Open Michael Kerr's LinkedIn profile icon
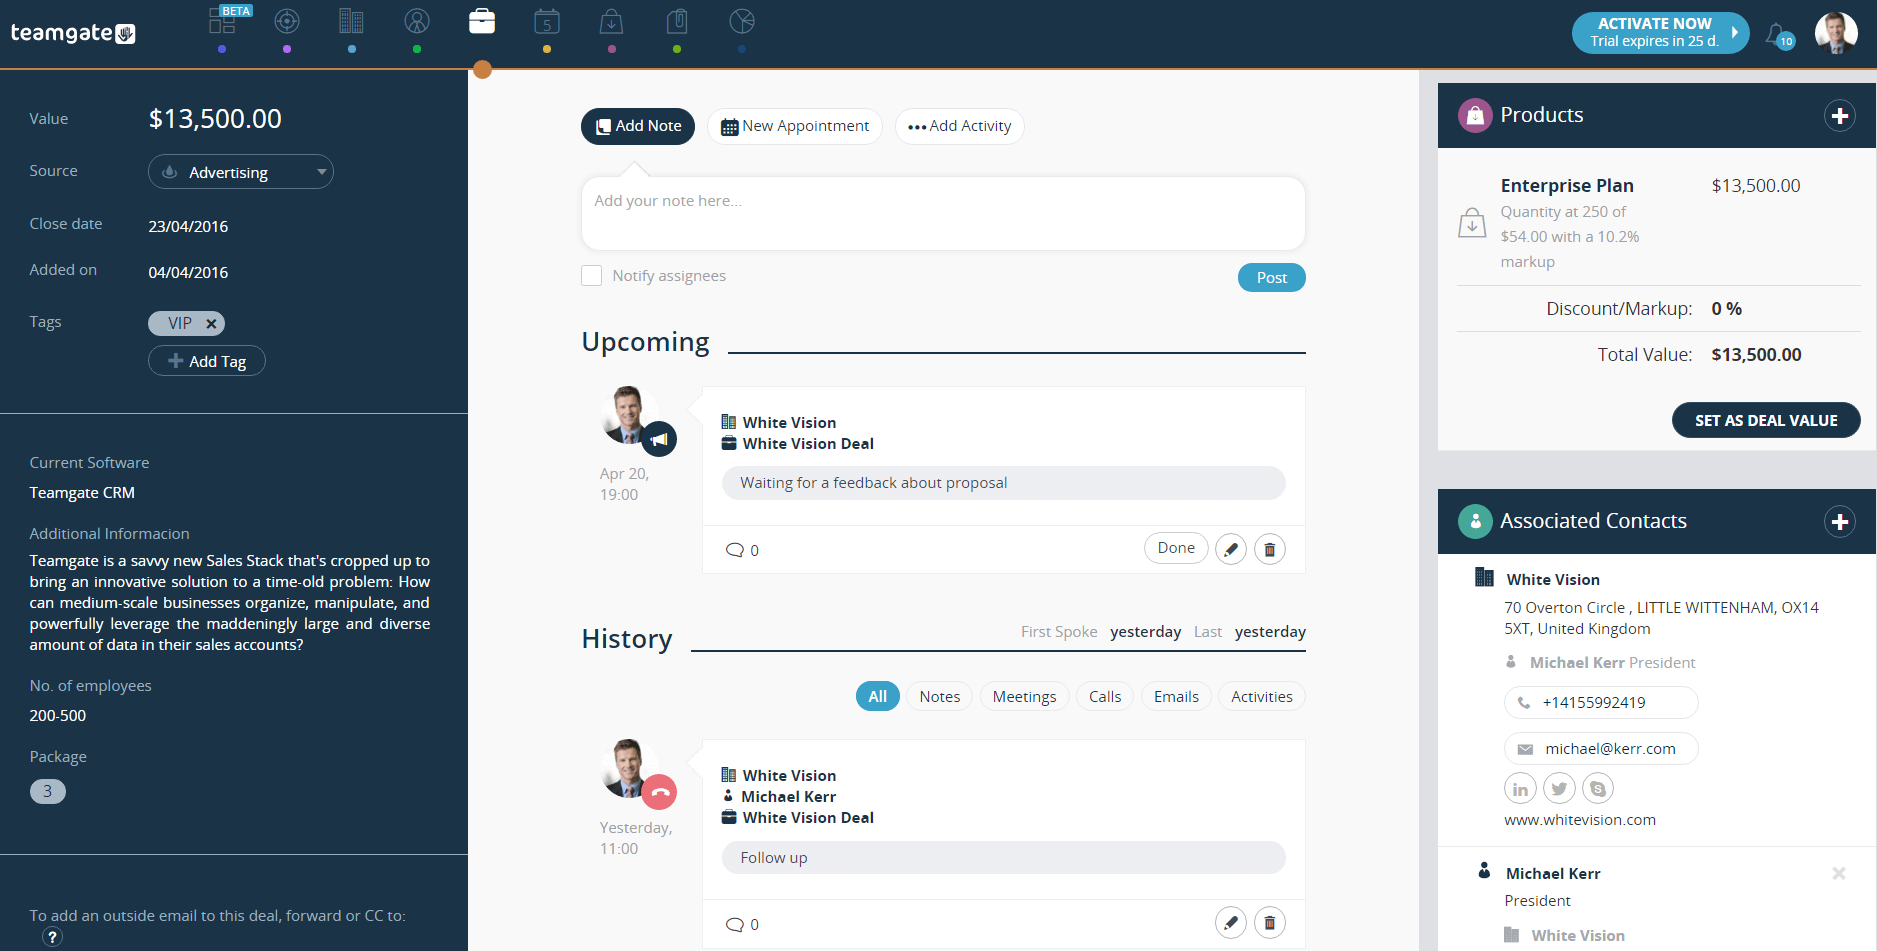Screen dimensions: 1877x951 (1520, 789)
